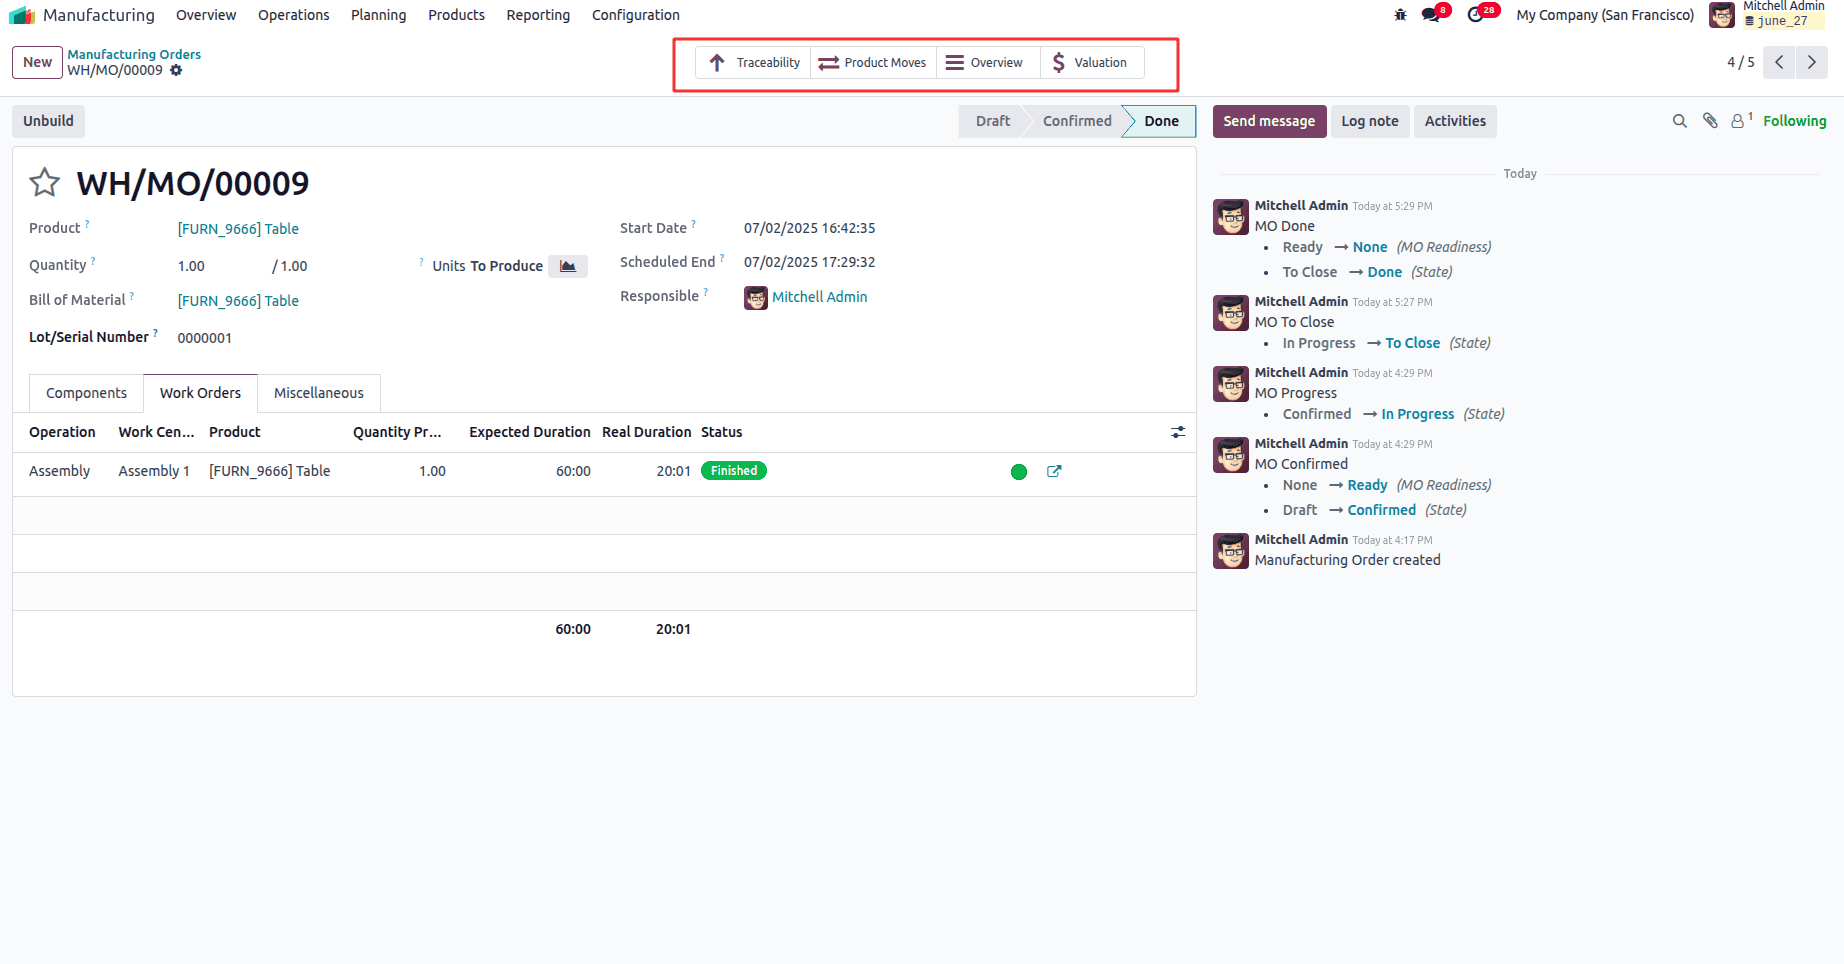Open the Bill of Material [FURN_9666] Table link
Viewport: 1844px width, 964px height.
(238, 301)
